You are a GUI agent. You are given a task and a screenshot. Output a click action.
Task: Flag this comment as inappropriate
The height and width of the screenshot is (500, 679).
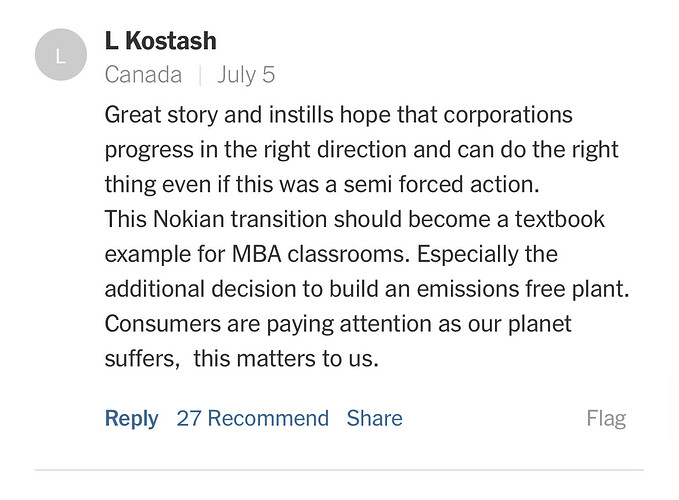[606, 418]
